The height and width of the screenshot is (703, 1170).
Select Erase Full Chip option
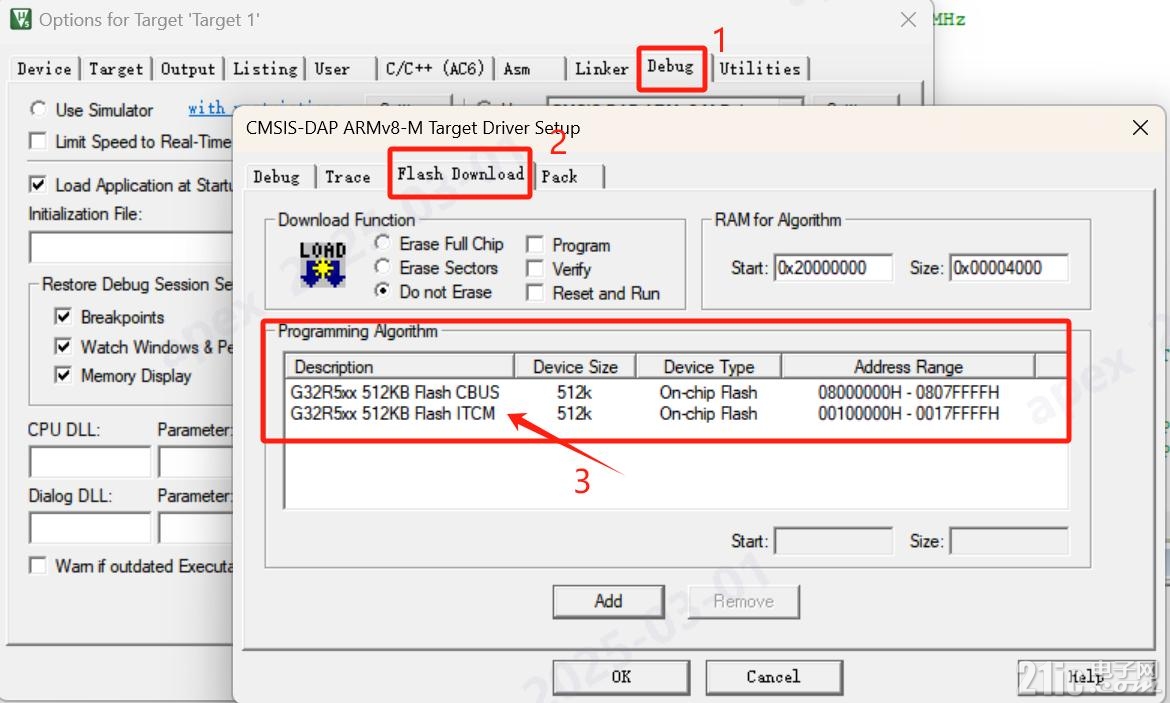point(382,243)
